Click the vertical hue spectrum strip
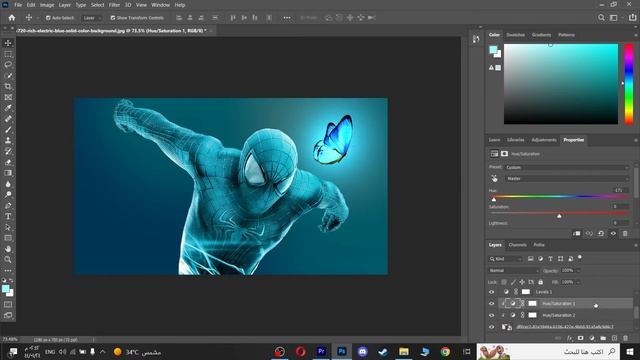Viewport: 640px width, 360px height. tap(629, 84)
